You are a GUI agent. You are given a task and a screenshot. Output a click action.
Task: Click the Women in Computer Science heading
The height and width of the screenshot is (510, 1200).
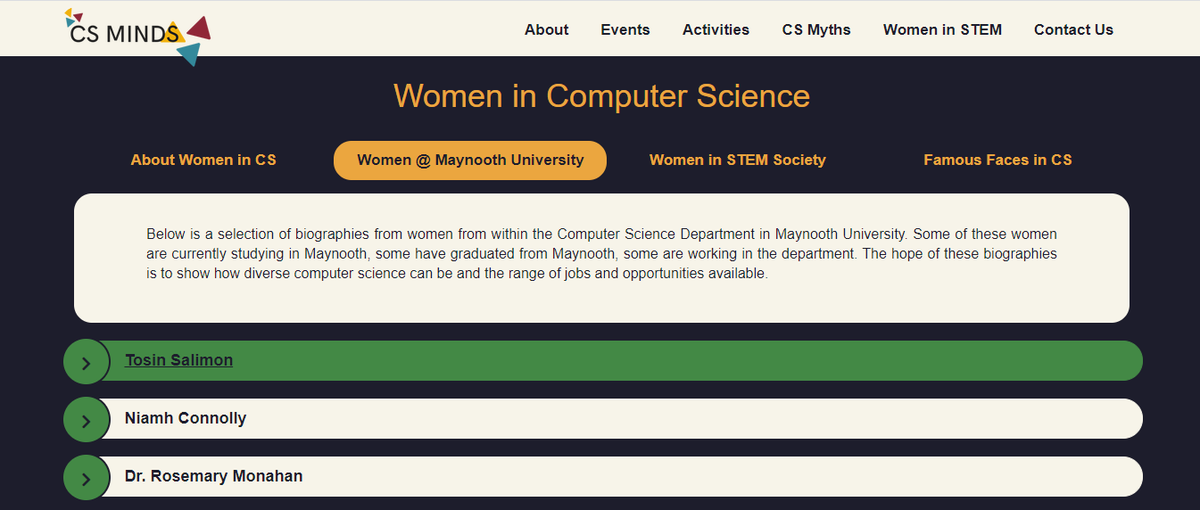(x=601, y=96)
